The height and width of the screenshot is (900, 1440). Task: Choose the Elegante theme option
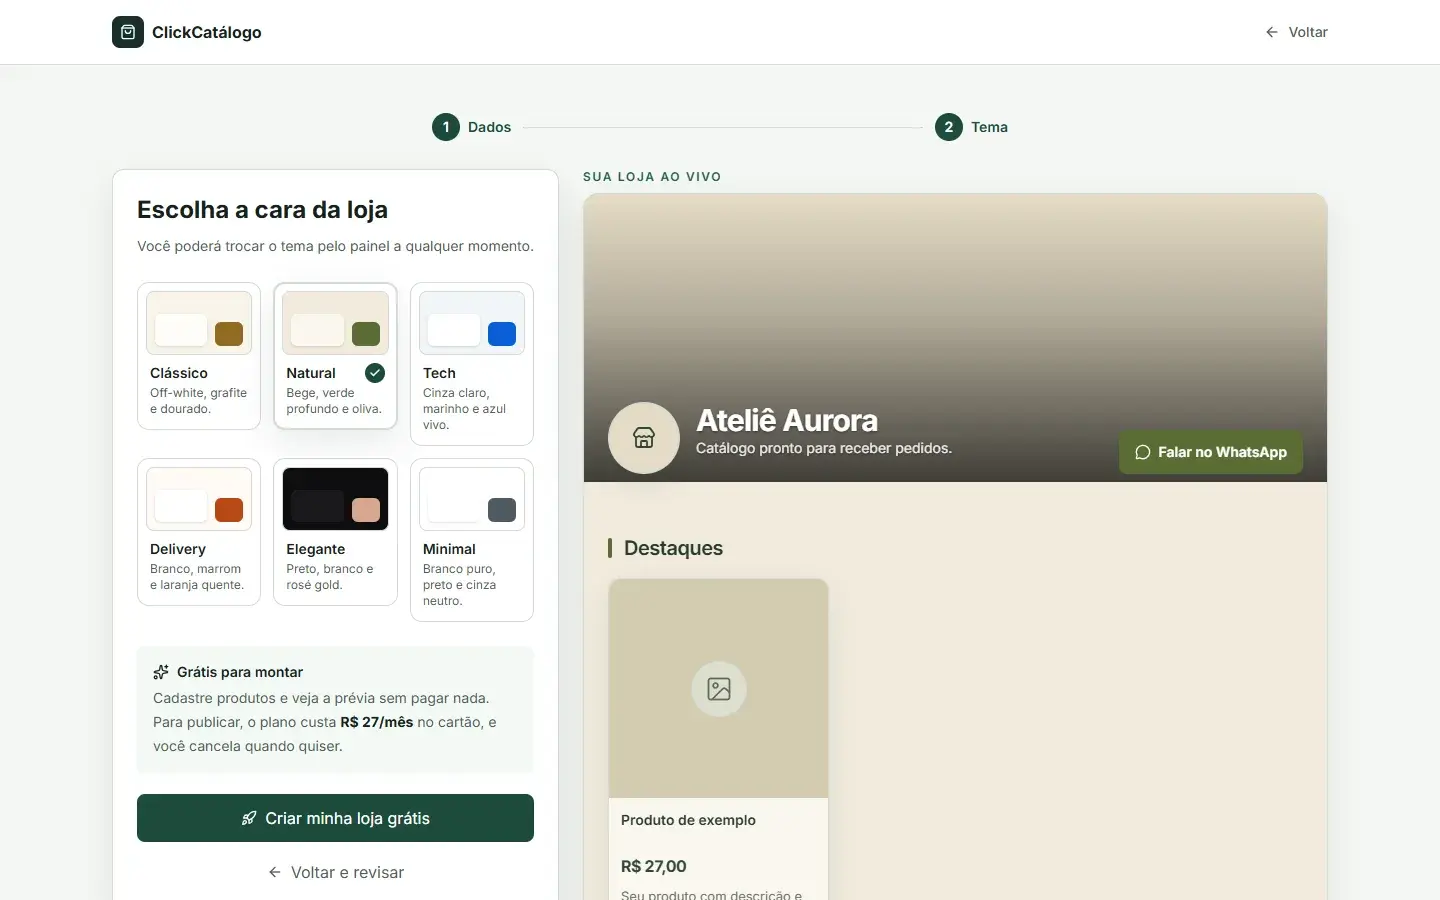pyautogui.click(x=335, y=532)
